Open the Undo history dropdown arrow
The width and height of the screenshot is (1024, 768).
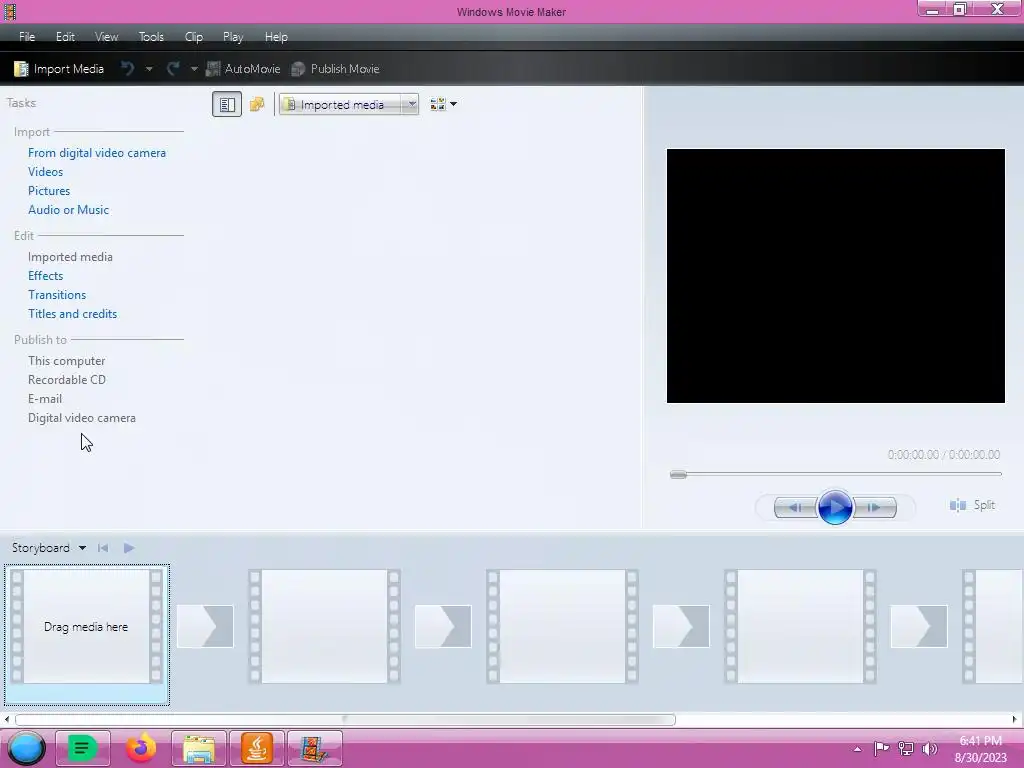[149, 69]
